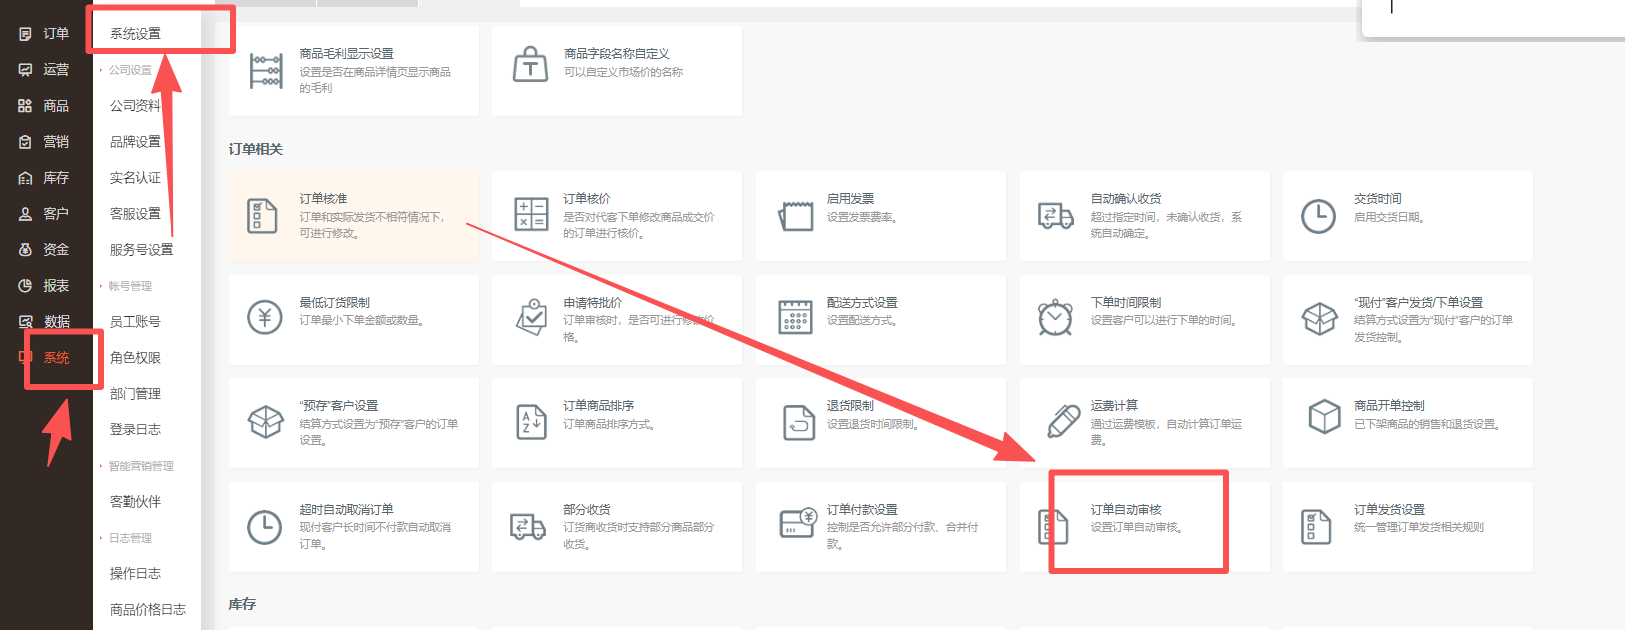Viewport: 1625px width, 630px height.
Task: Open 角色权限 submenu item
Action: click(135, 358)
